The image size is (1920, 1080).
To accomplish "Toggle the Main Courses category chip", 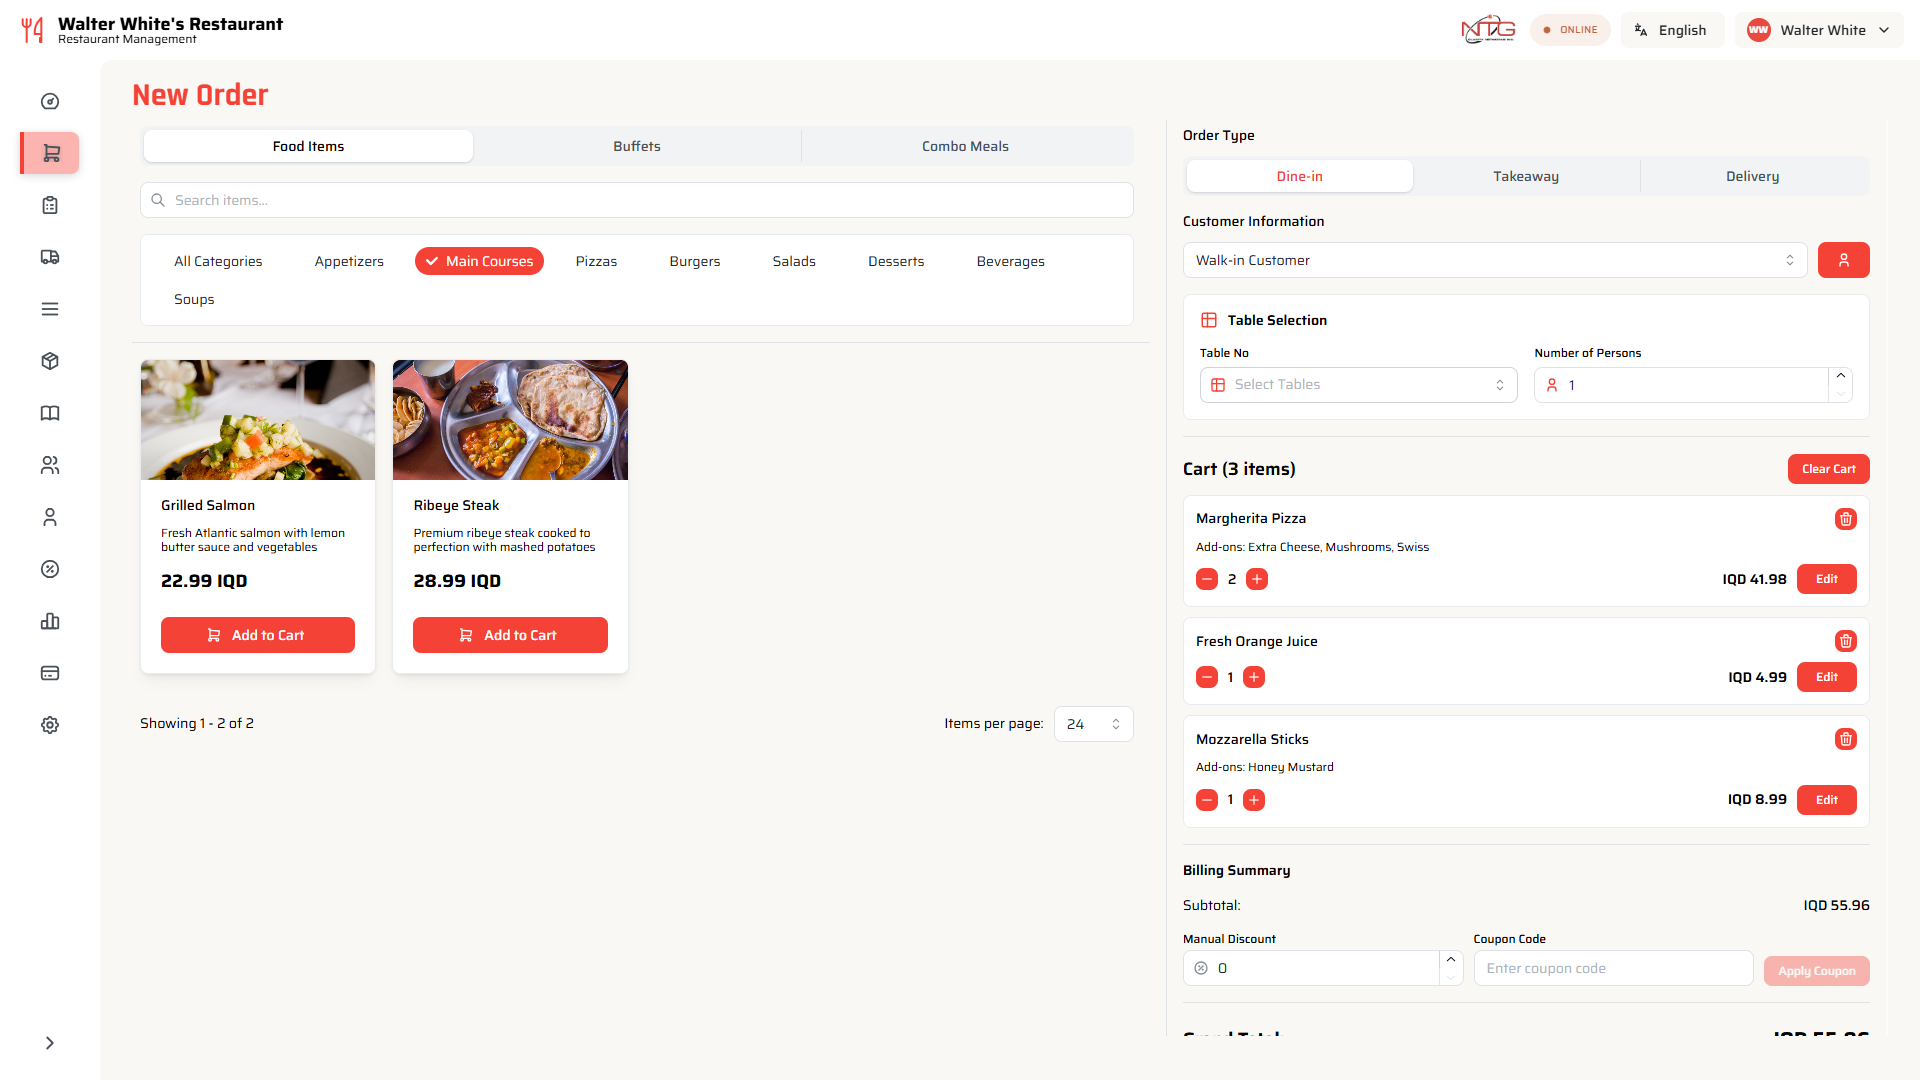I will [x=479, y=261].
